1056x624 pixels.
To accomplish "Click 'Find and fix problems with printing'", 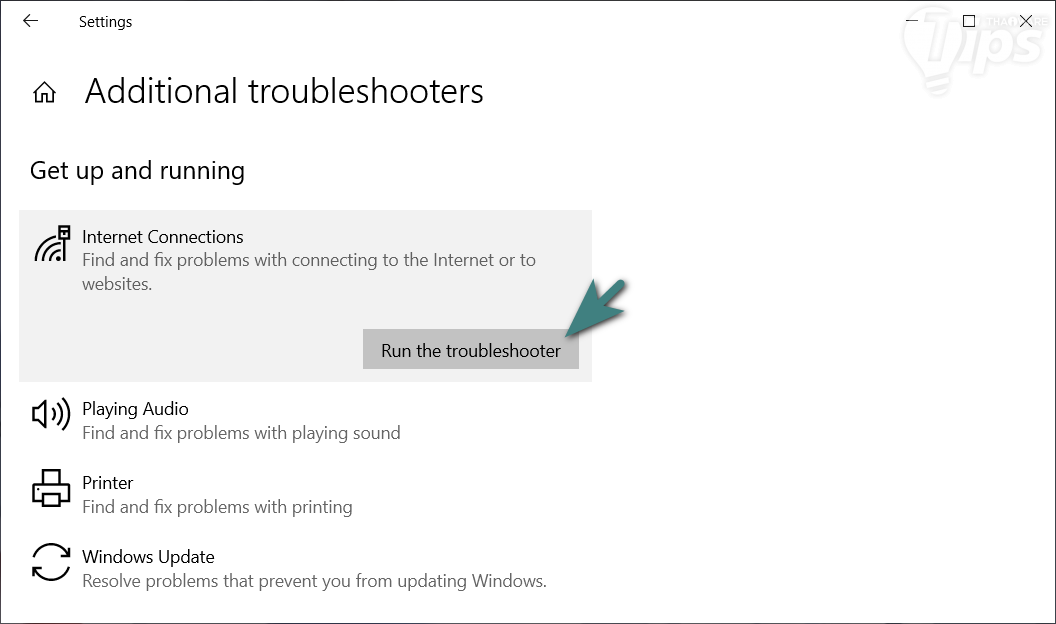I will click(x=217, y=507).
